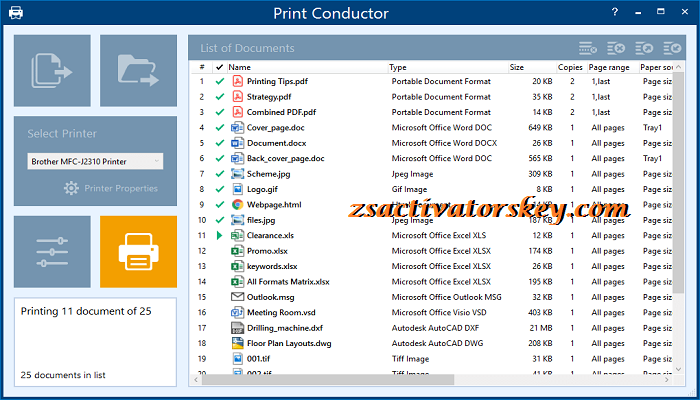Viewport: 700px width, 400px height.
Task: Click the Word icon of Cover_page.doc
Action: coord(237,128)
